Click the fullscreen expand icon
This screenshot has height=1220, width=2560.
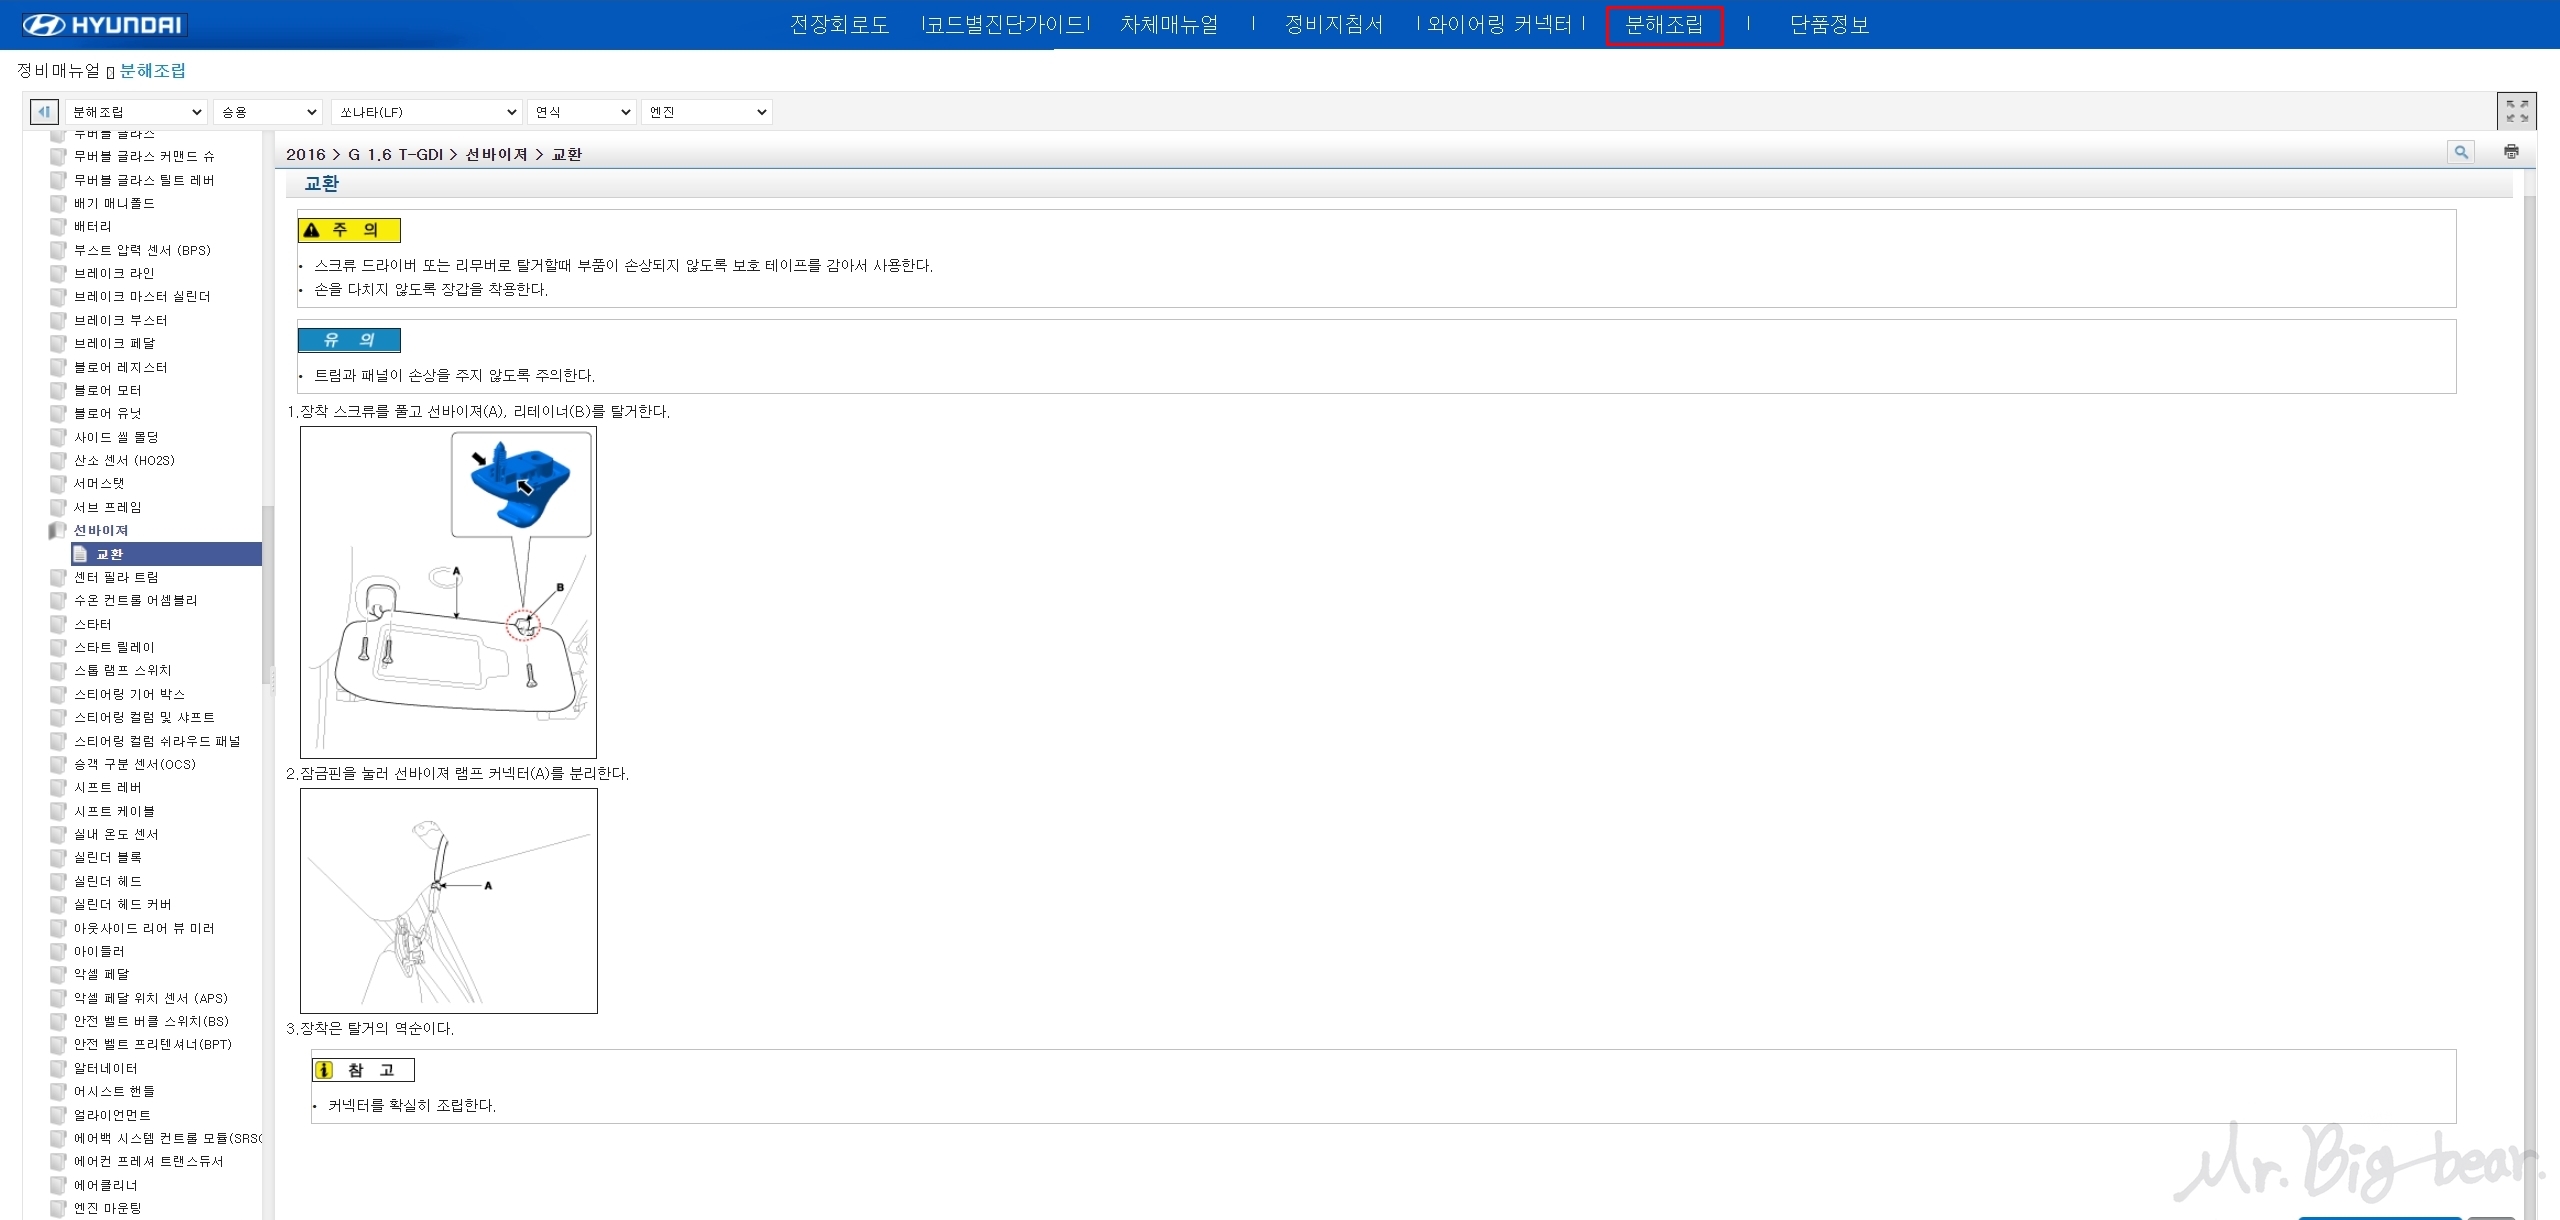(2516, 111)
